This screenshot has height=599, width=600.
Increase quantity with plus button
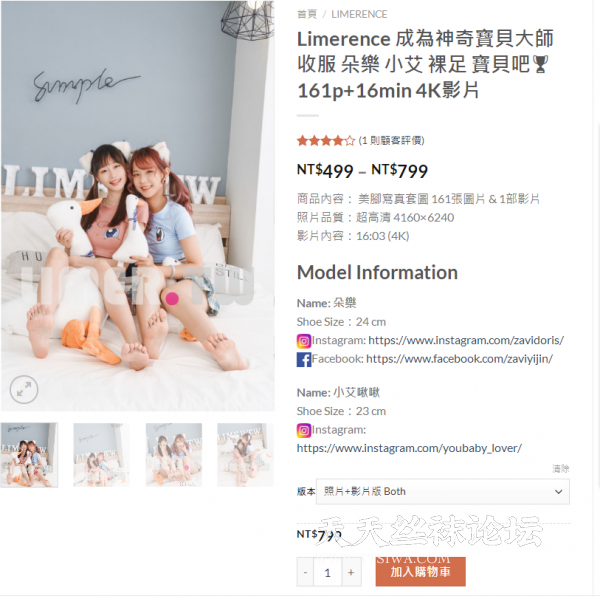pos(351,573)
